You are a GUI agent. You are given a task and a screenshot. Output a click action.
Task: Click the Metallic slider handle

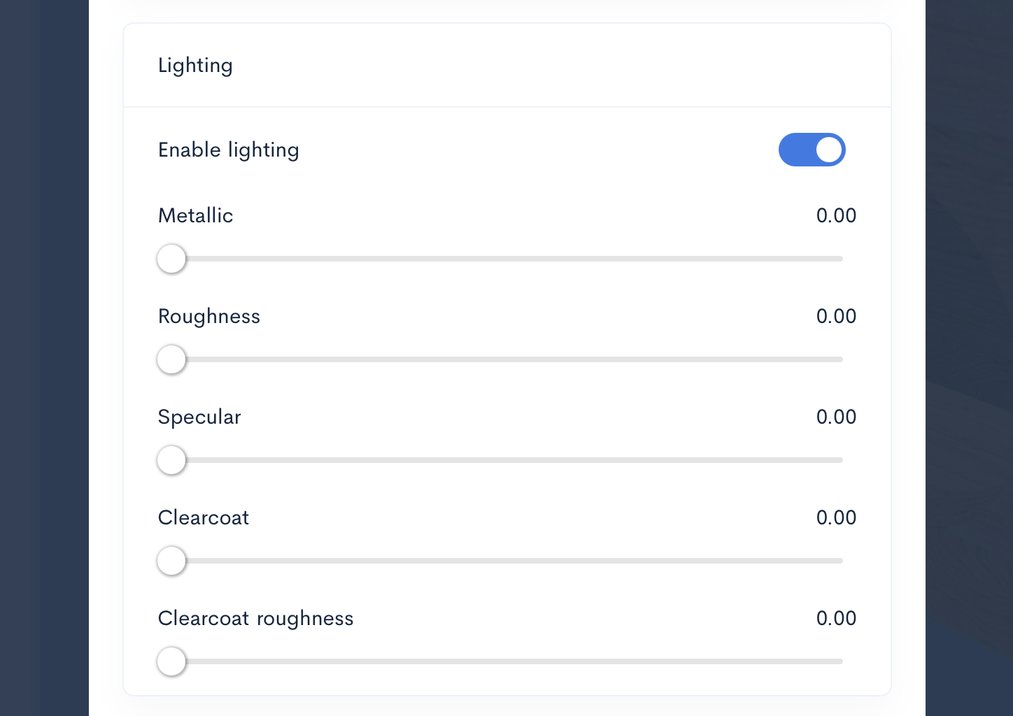(x=171, y=259)
